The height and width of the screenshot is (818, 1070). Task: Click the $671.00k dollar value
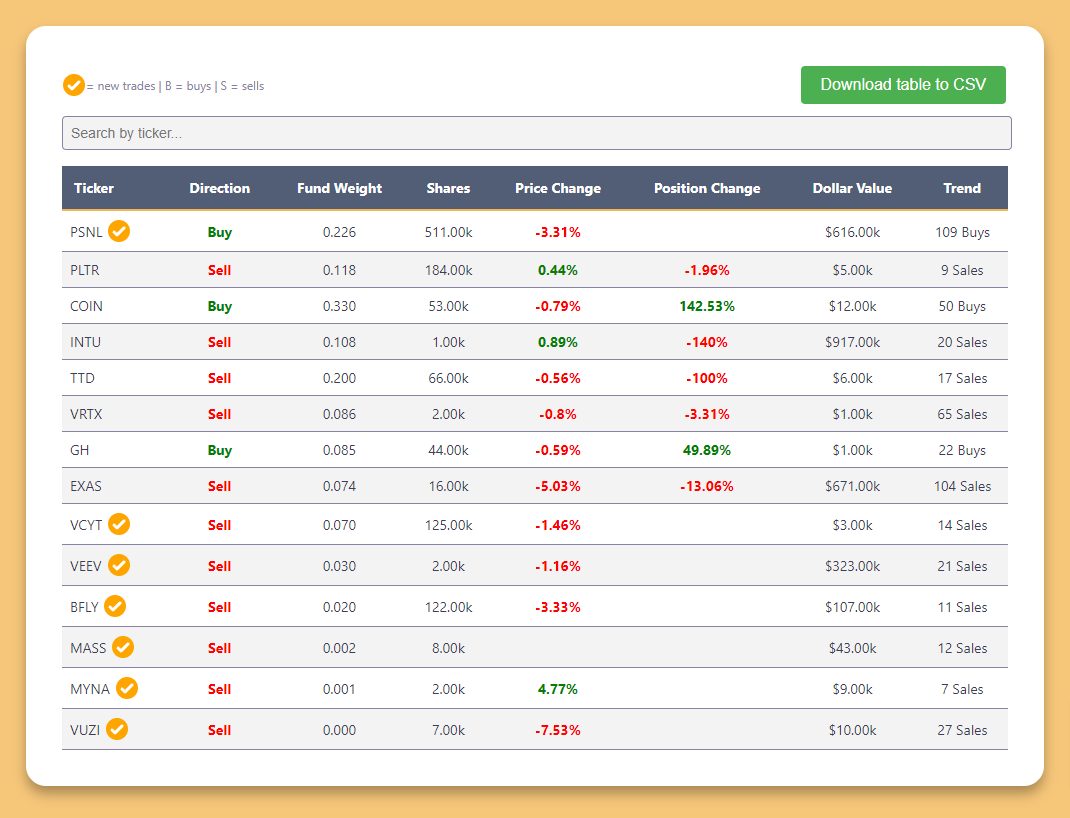pyautogui.click(x=852, y=487)
